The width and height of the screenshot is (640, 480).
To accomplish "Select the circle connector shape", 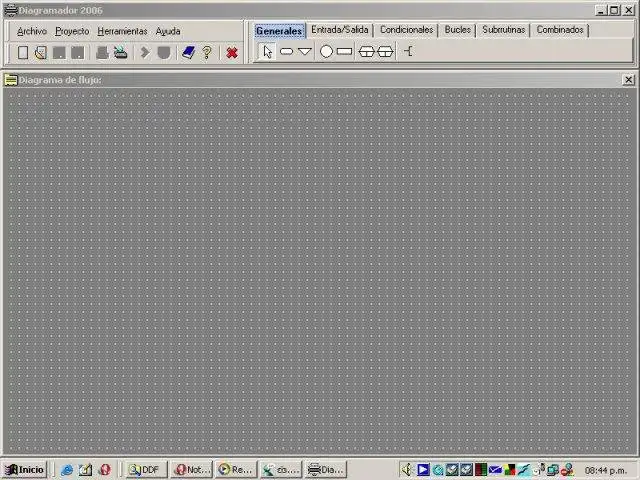I will pos(326,51).
